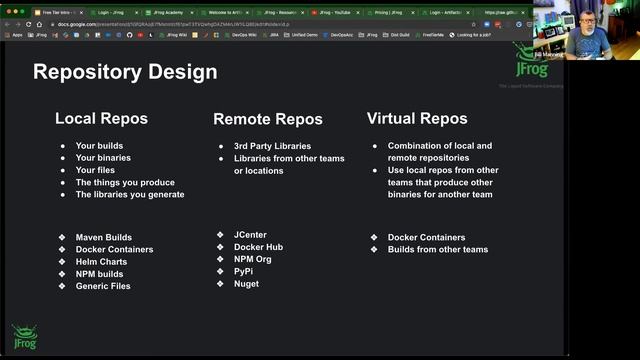Switch to the https://raw.github tab

pyautogui.click(x=501, y=13)
